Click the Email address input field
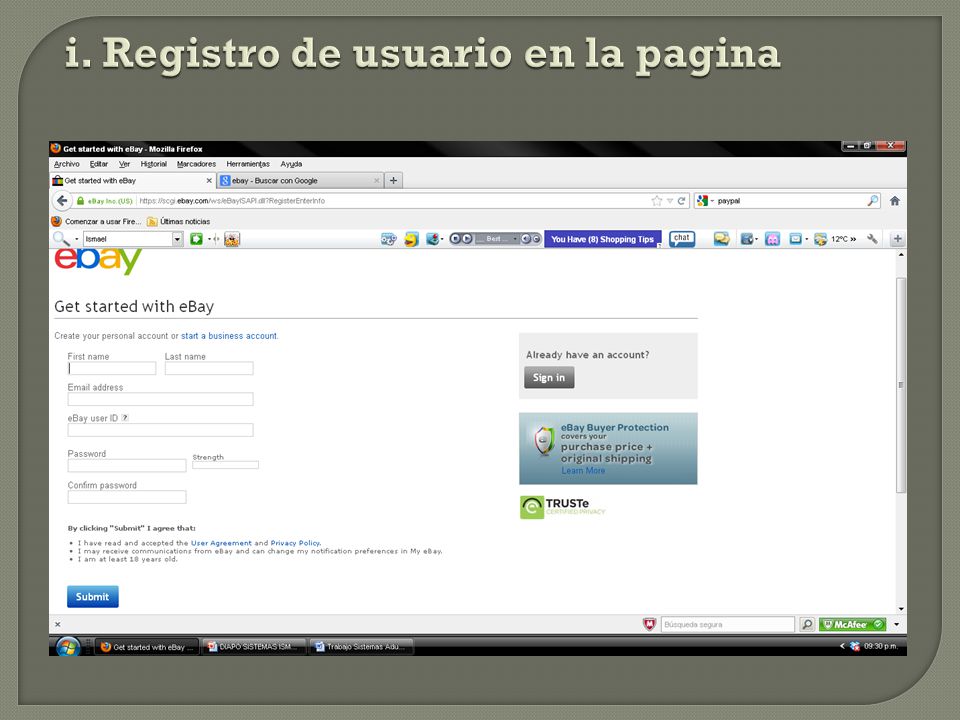Screen dimensions: 960x720 click(x=160, y=399)
